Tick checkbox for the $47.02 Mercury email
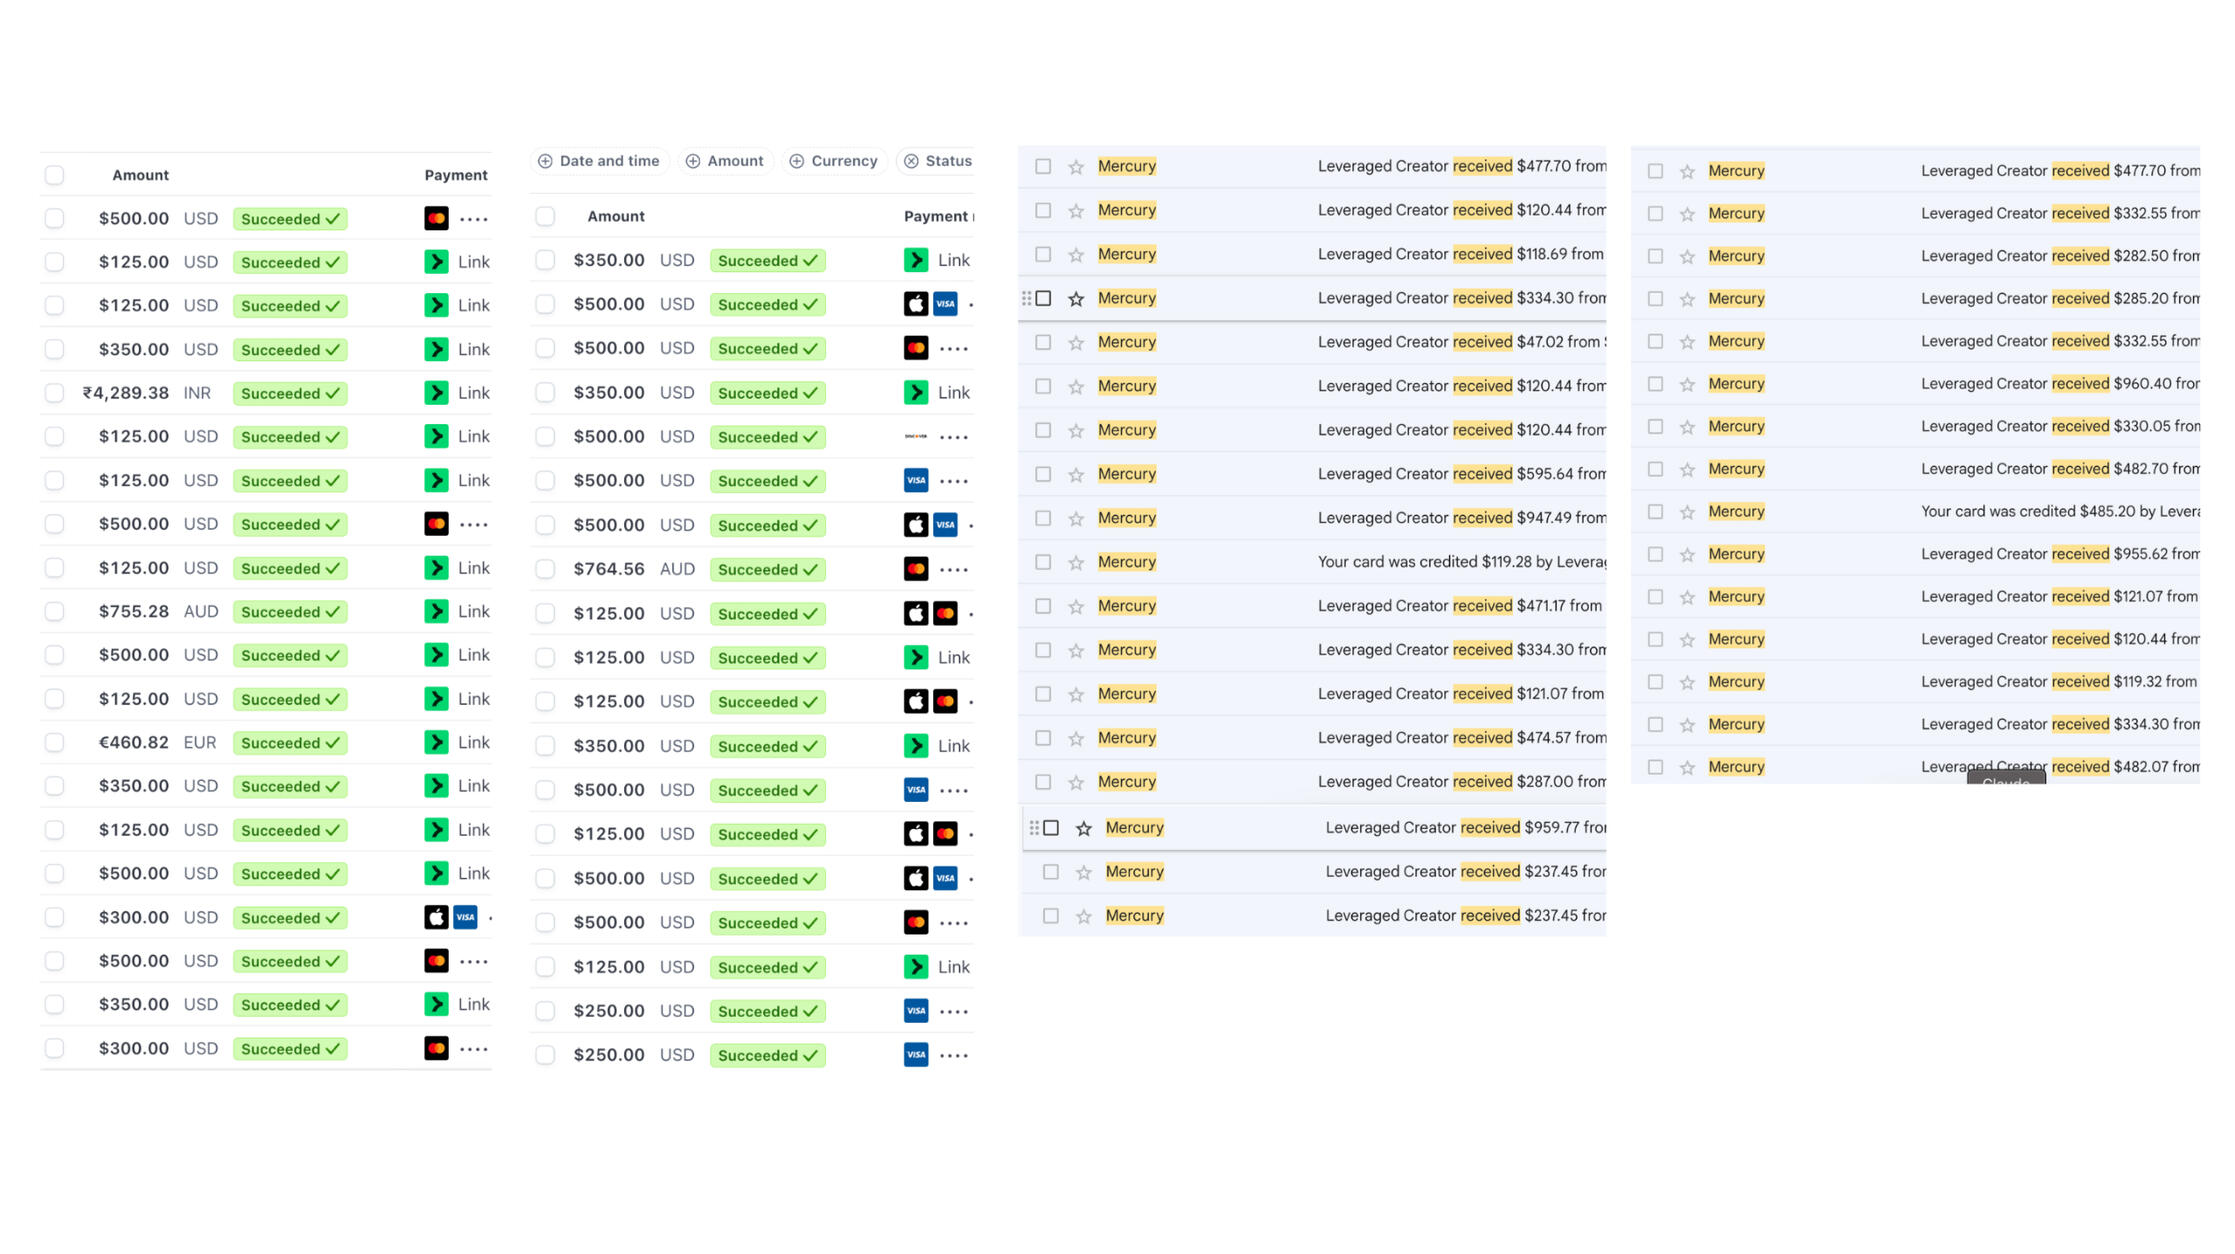This screenshot has height=1254, width=2235. click(x=1043, y=343)
